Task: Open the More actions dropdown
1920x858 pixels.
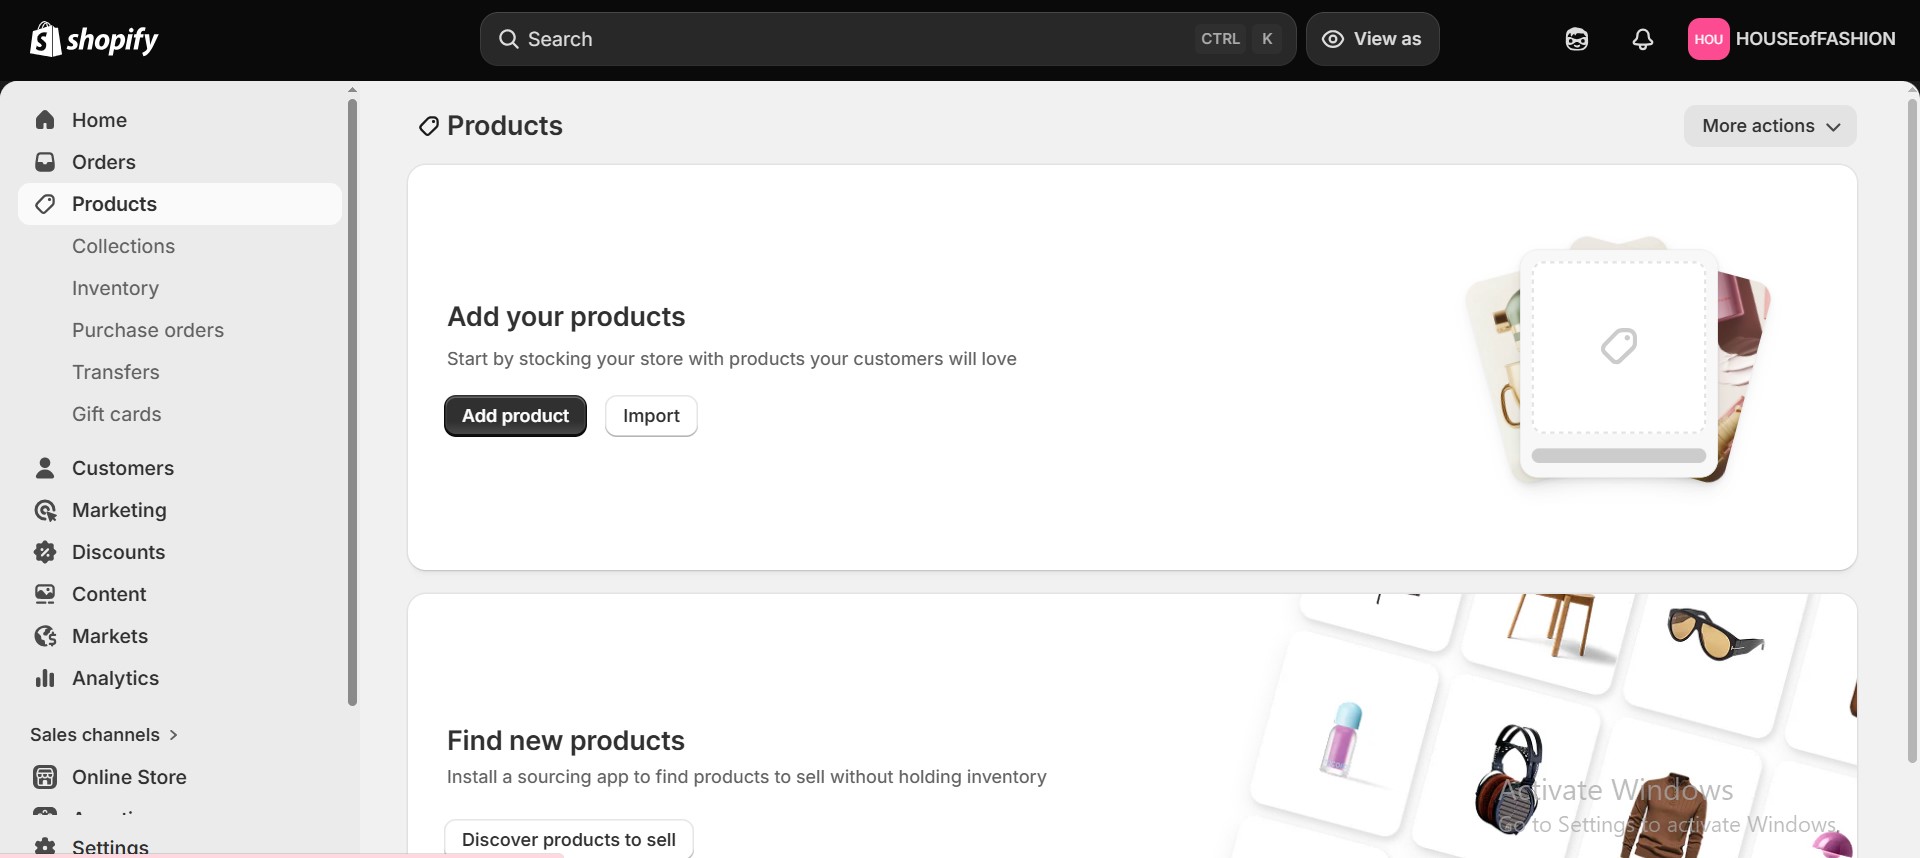Action: coord(1770,126)
